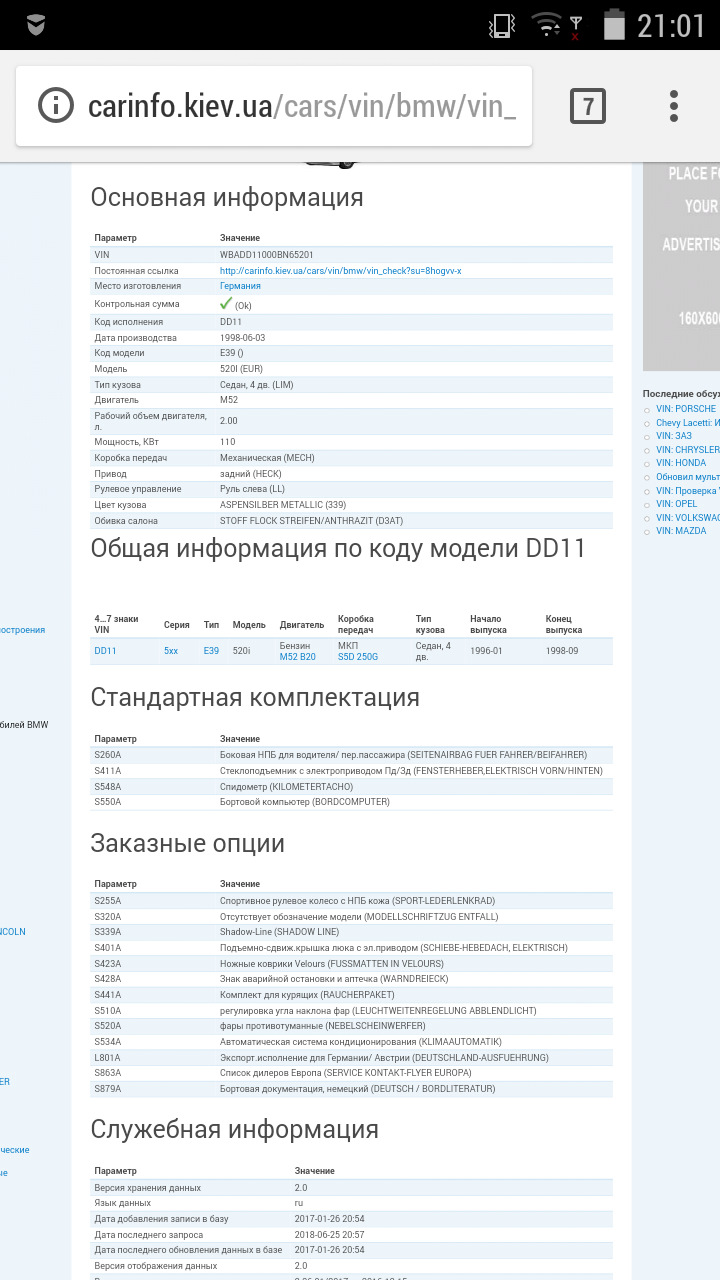Open the DD11 link in model table
Screen dimensions: 720x1280
click(105, 651)
